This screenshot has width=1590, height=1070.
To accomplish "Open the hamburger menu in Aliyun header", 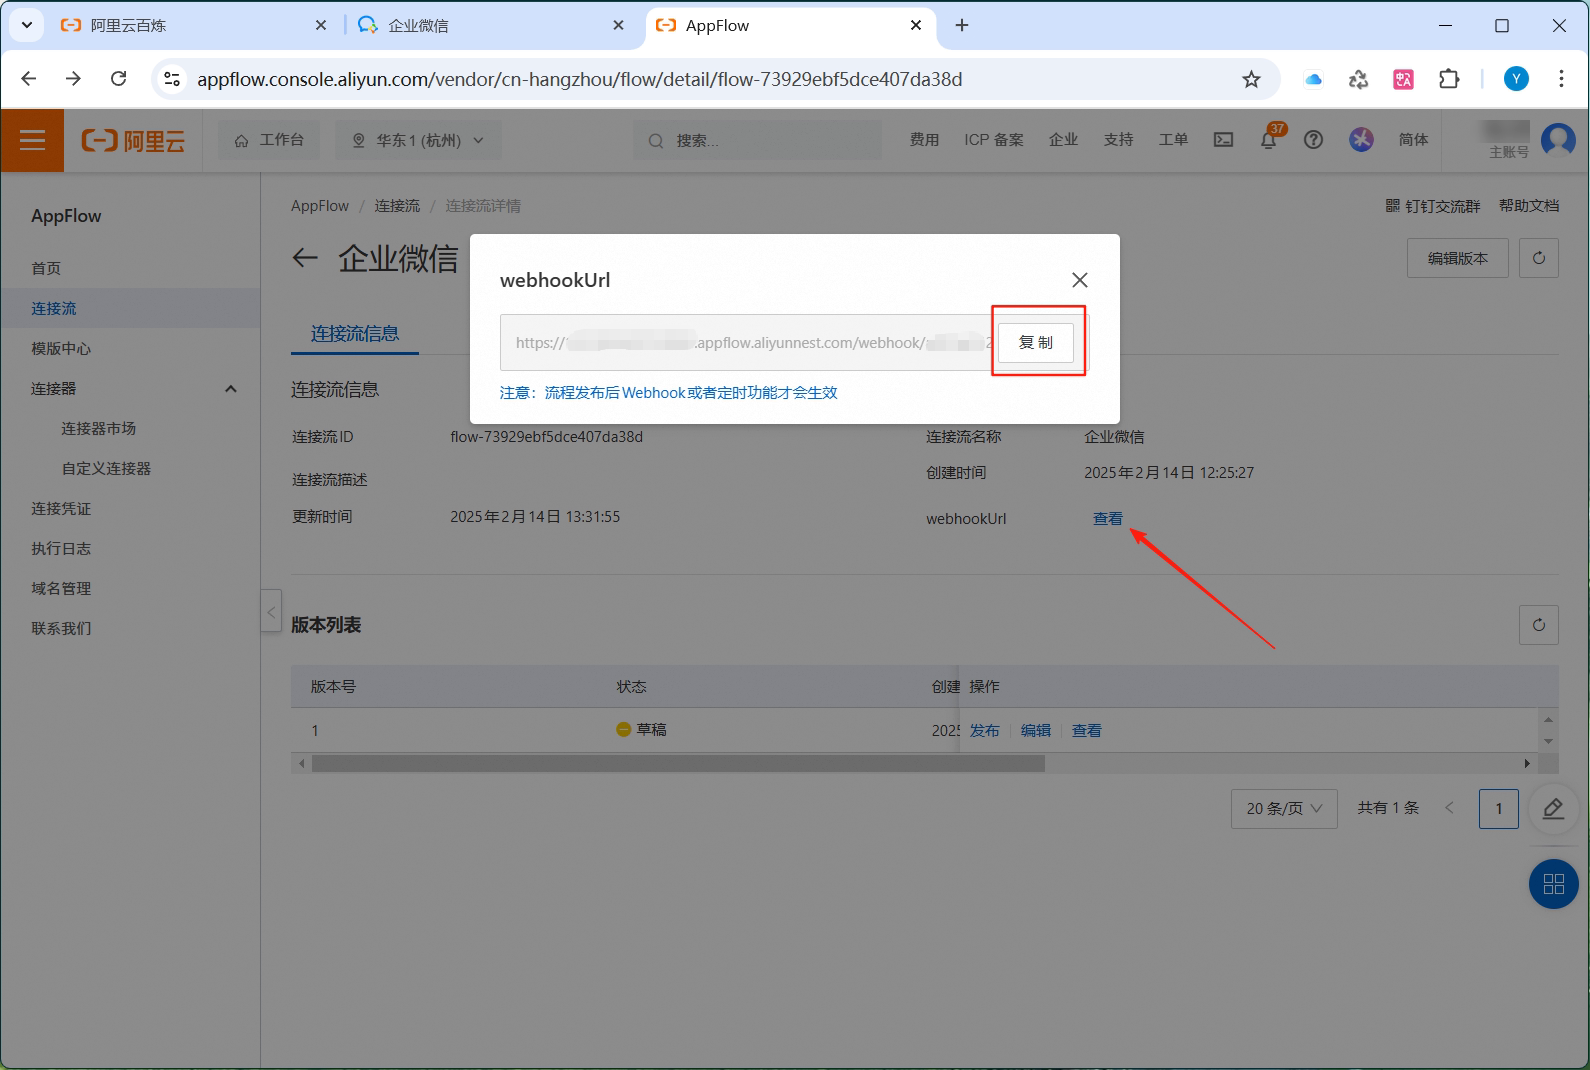I will [32, 140].
